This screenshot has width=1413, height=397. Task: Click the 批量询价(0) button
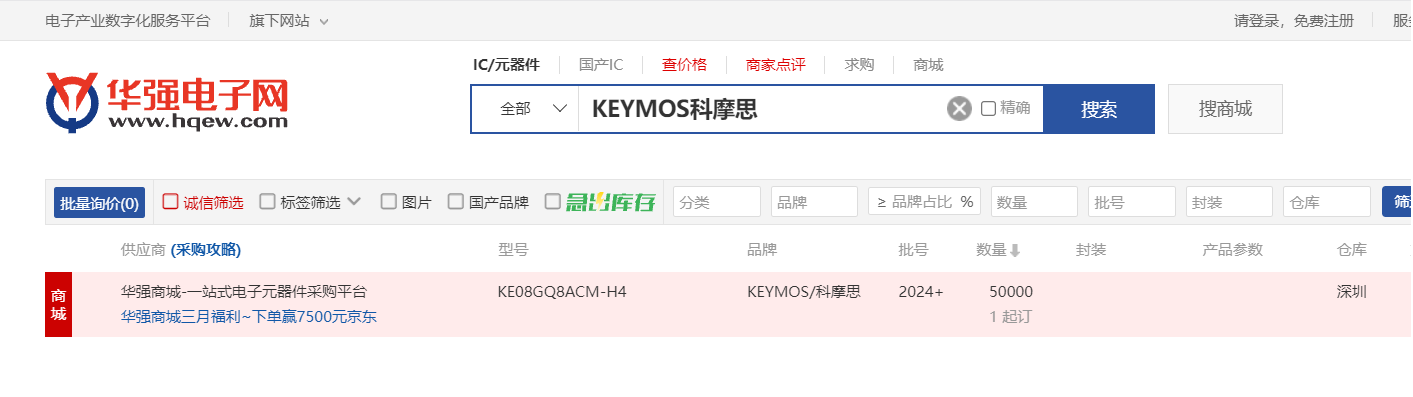pos(99,203)
